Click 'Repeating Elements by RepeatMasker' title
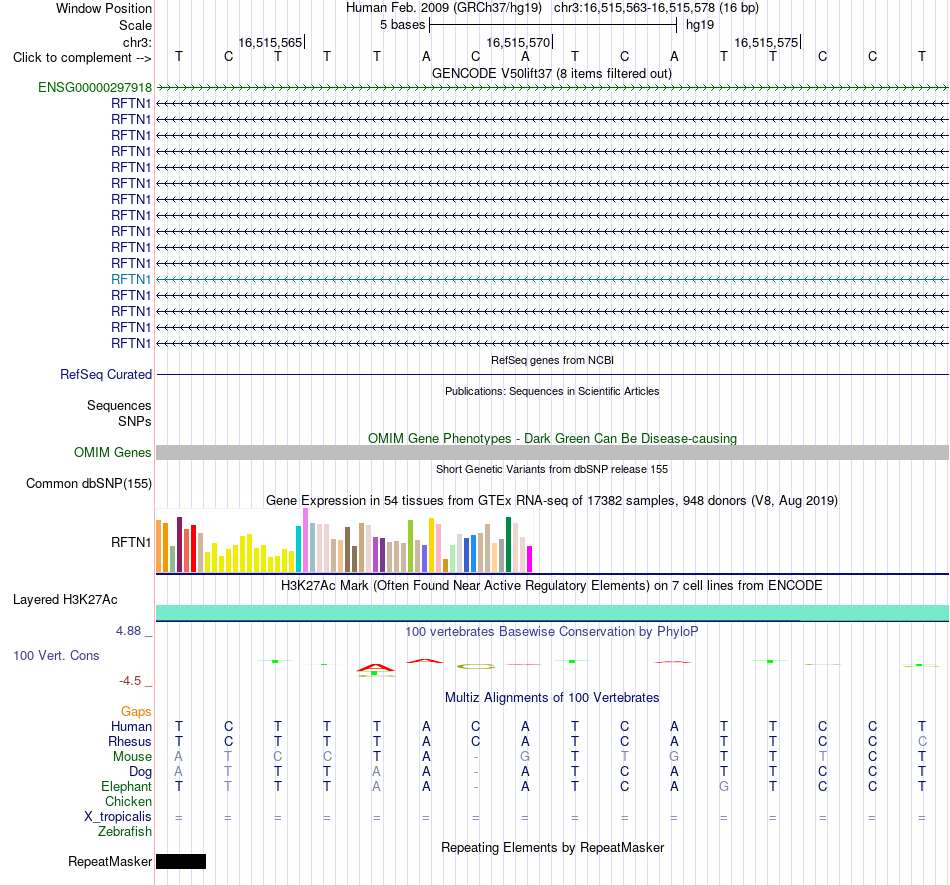This screenshot has width=950, height=885. 553,847
